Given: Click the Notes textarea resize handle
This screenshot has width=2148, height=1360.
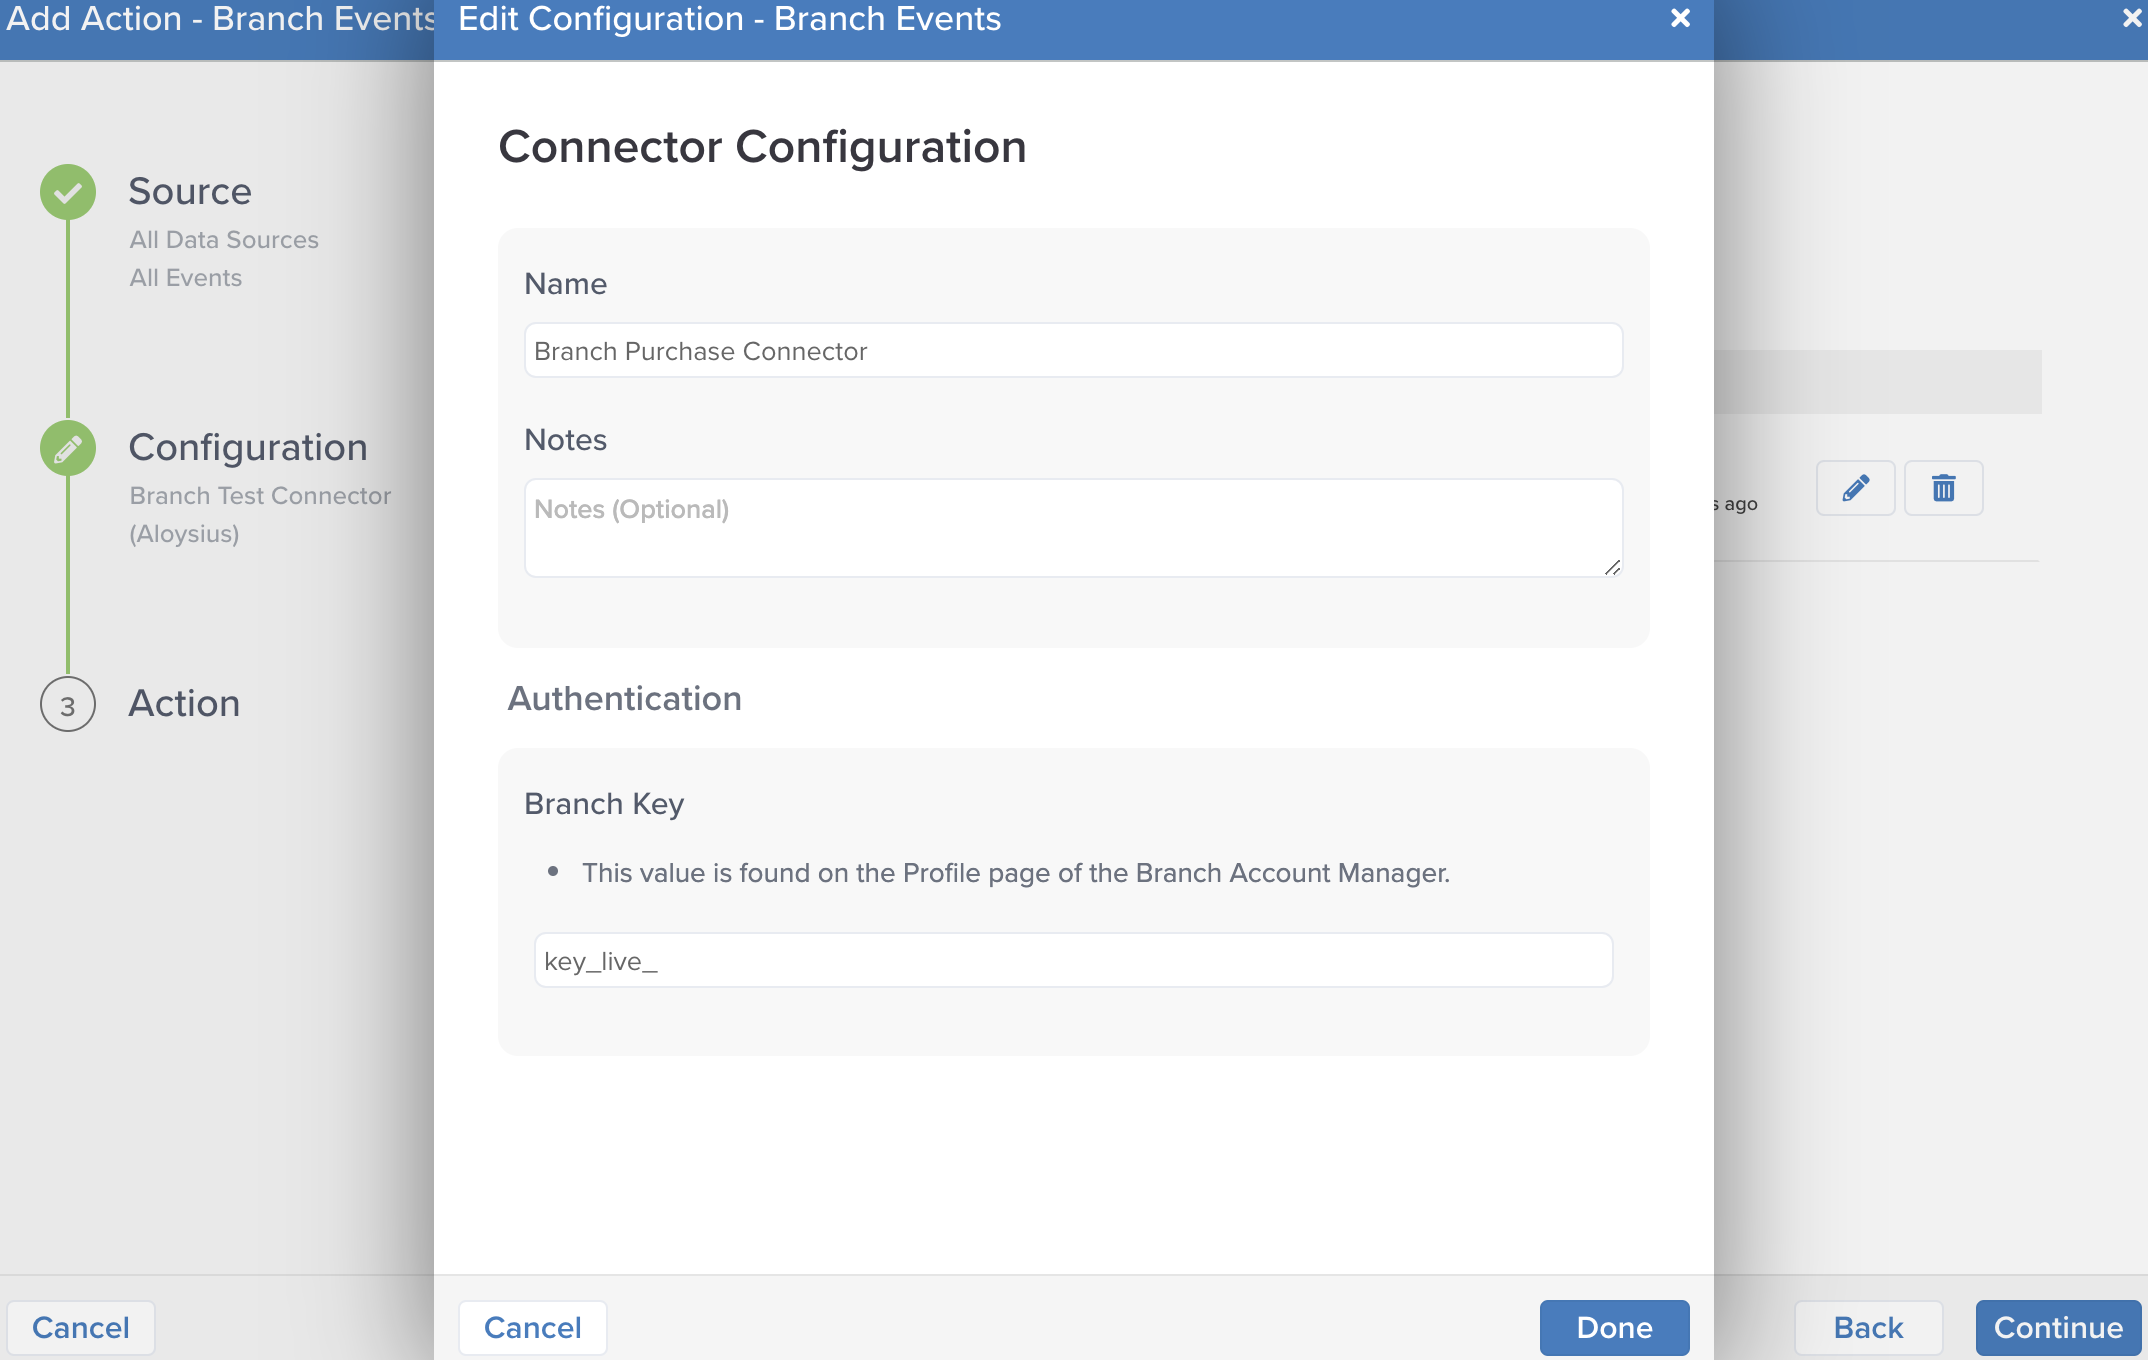Looking at the screenshot, I should click(1612, 567).
